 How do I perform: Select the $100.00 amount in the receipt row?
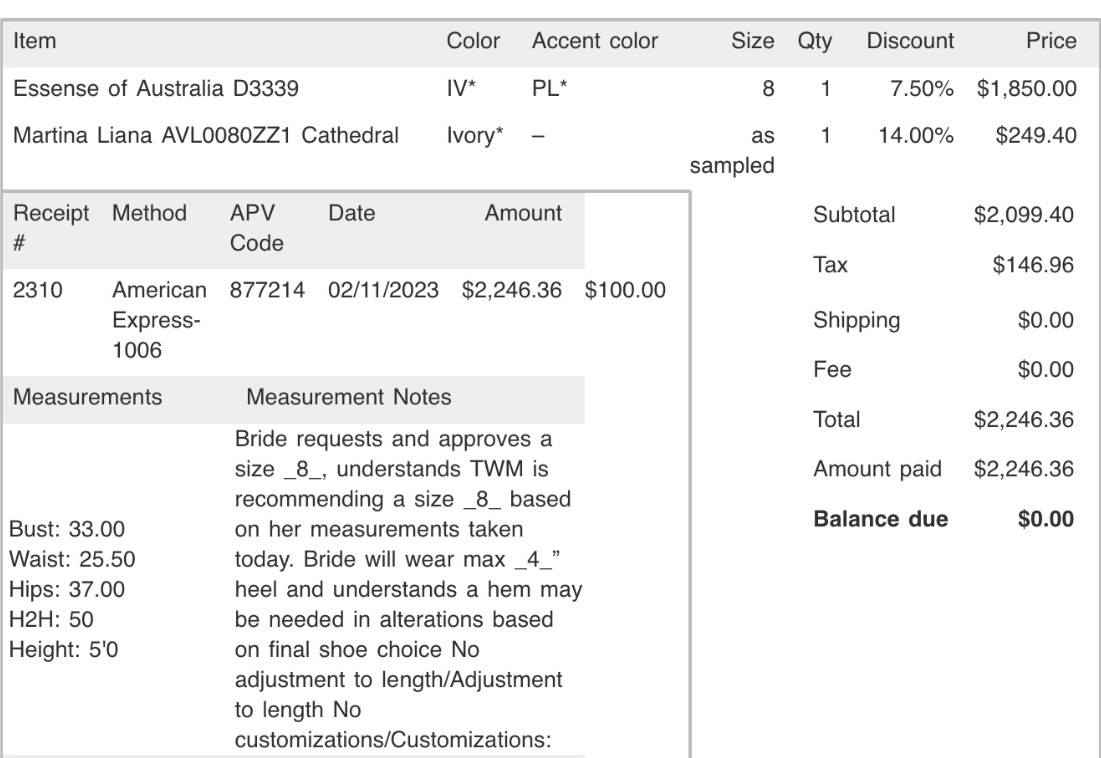tap(625, 290)
